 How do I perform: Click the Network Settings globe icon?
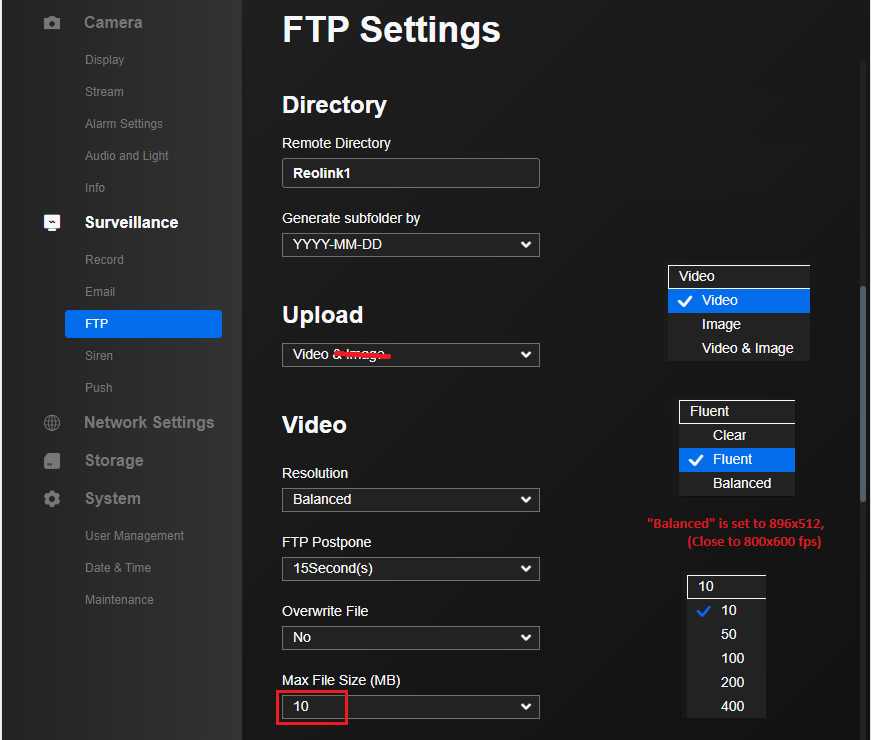[x=52, y=423]
